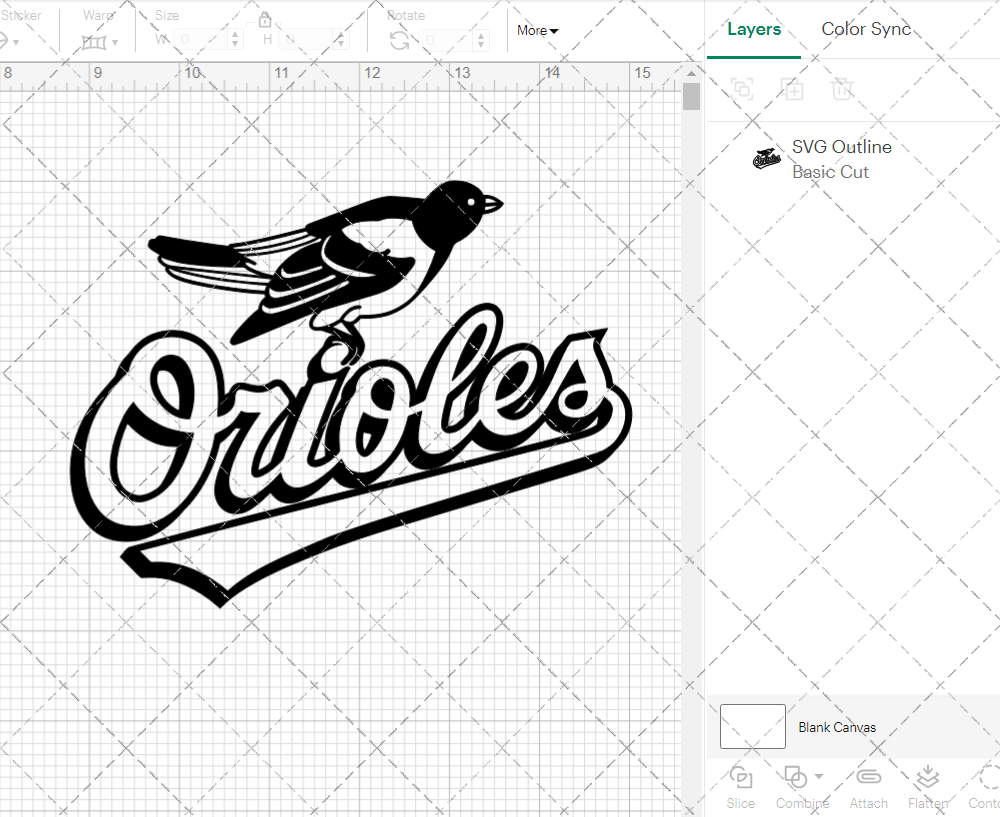
Task: Select the Layers tab
Action: click(754, 29)
